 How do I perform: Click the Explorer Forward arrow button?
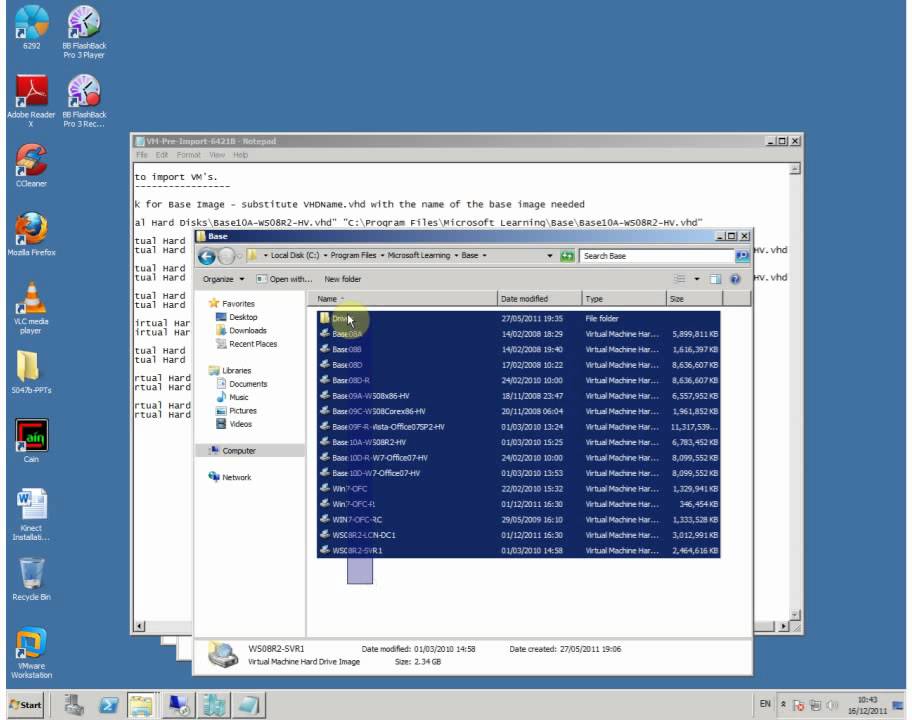click(226, 256)
